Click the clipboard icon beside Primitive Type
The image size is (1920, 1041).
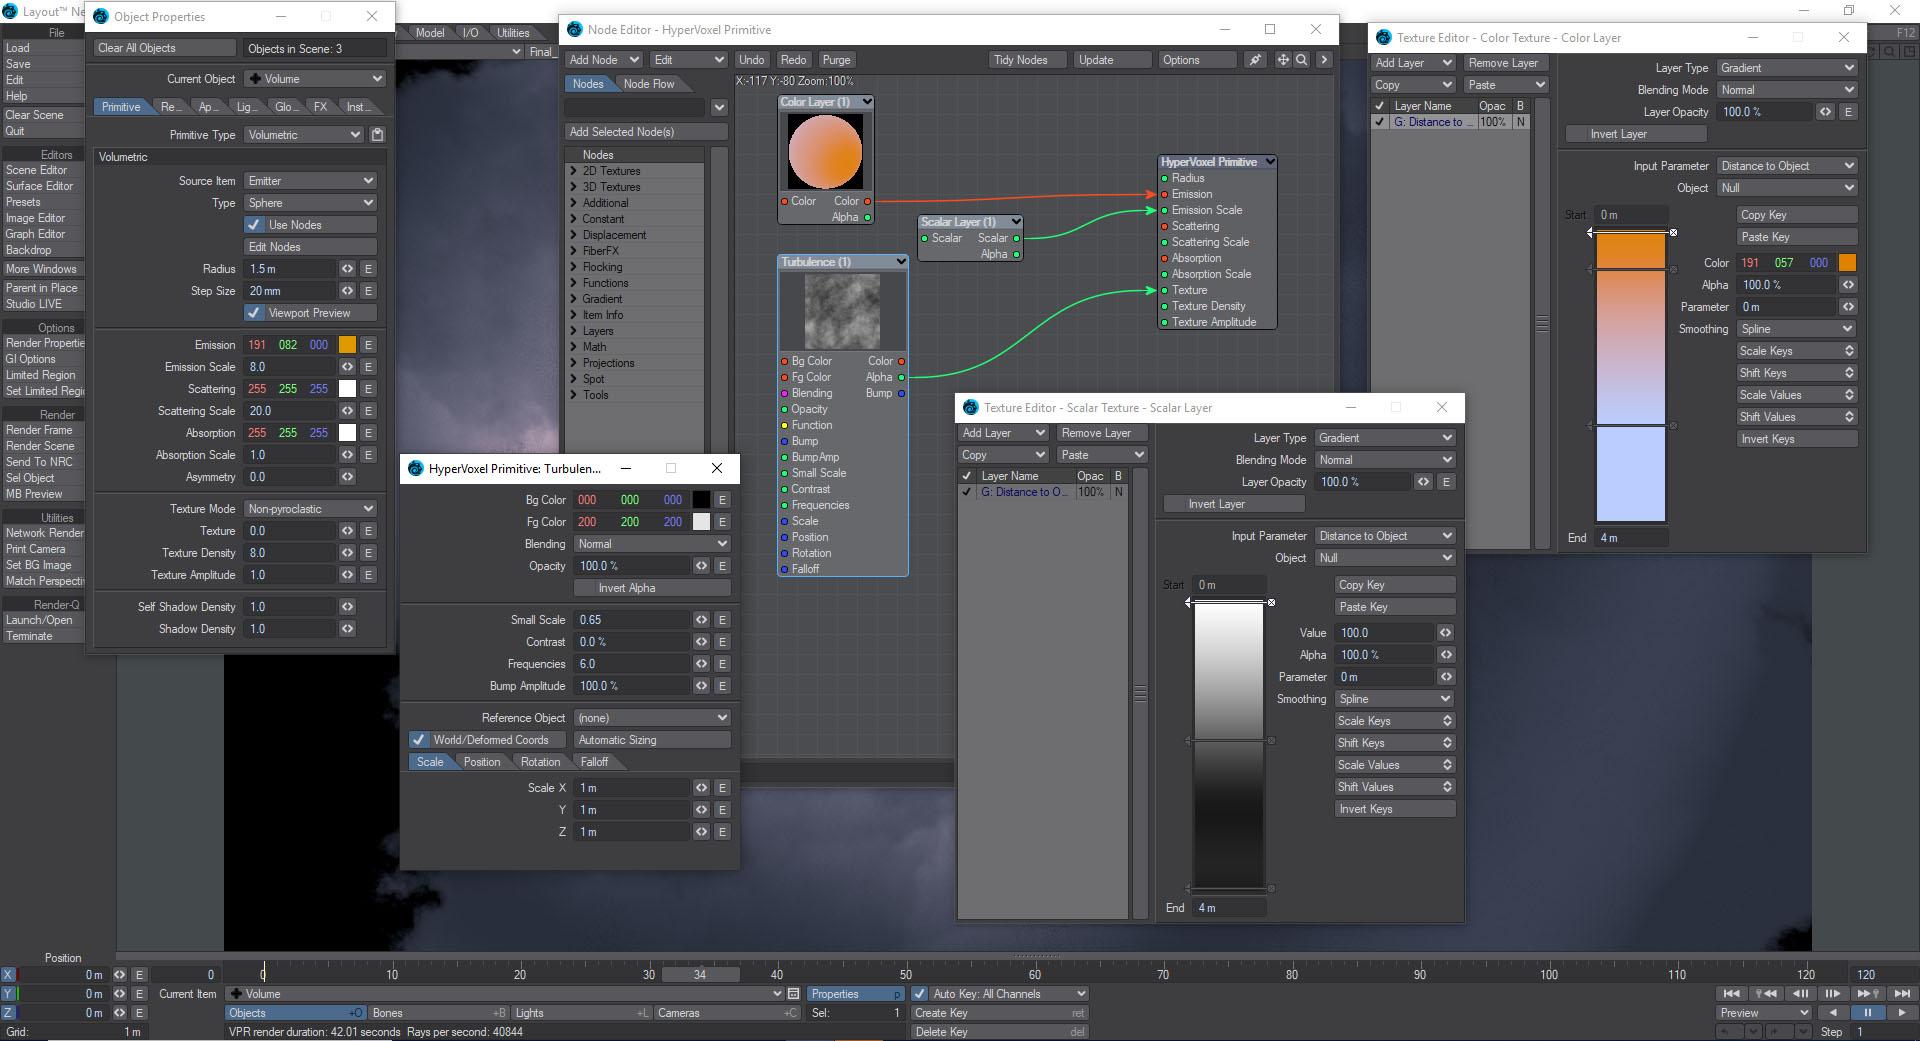click(x=377, y=135)
